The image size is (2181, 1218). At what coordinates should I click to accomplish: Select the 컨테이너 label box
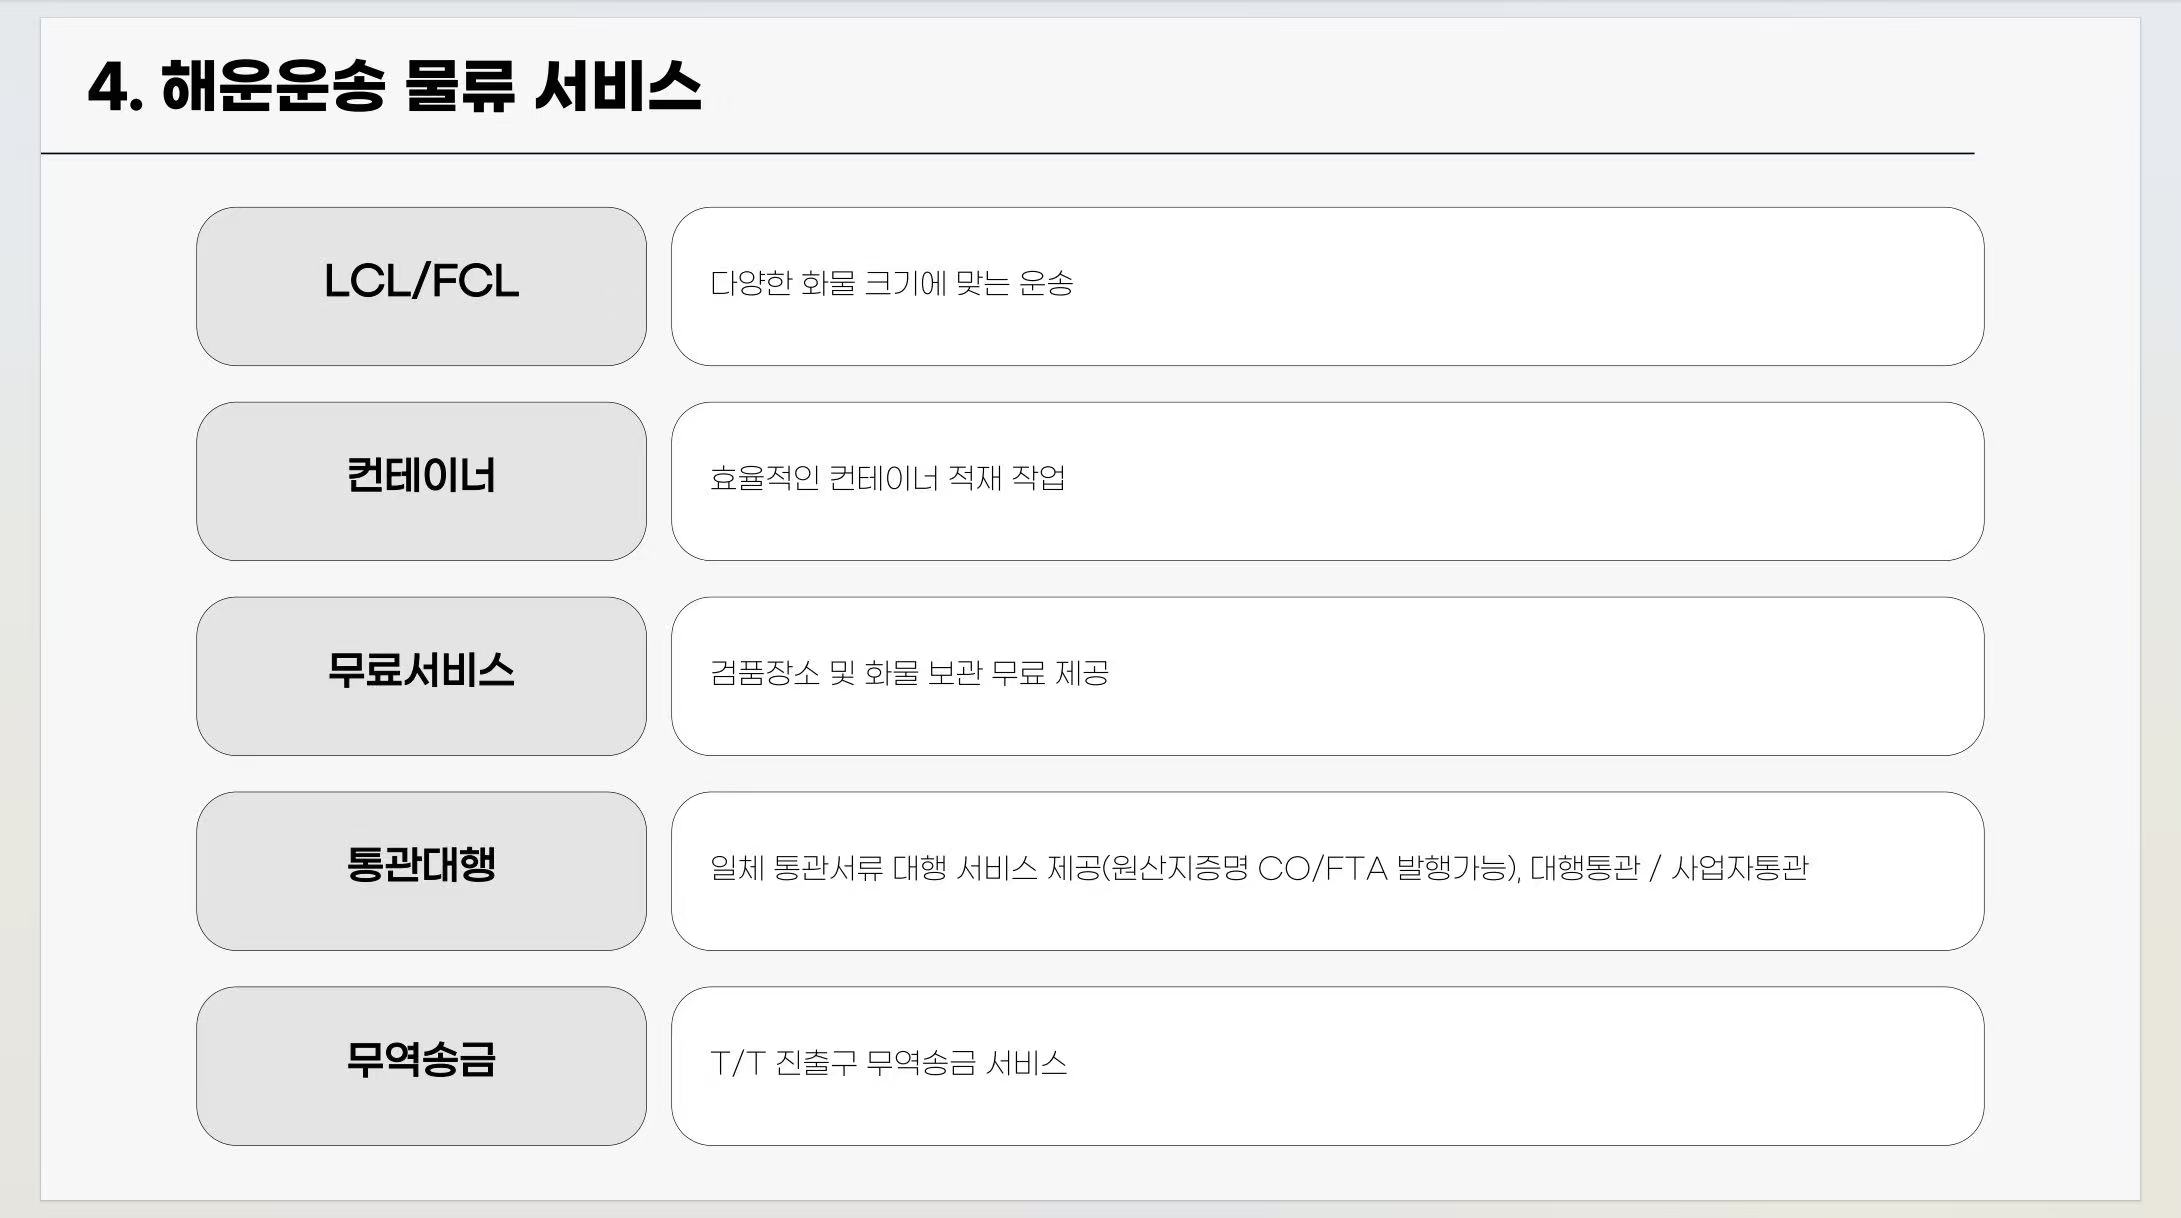click(421, 481)
